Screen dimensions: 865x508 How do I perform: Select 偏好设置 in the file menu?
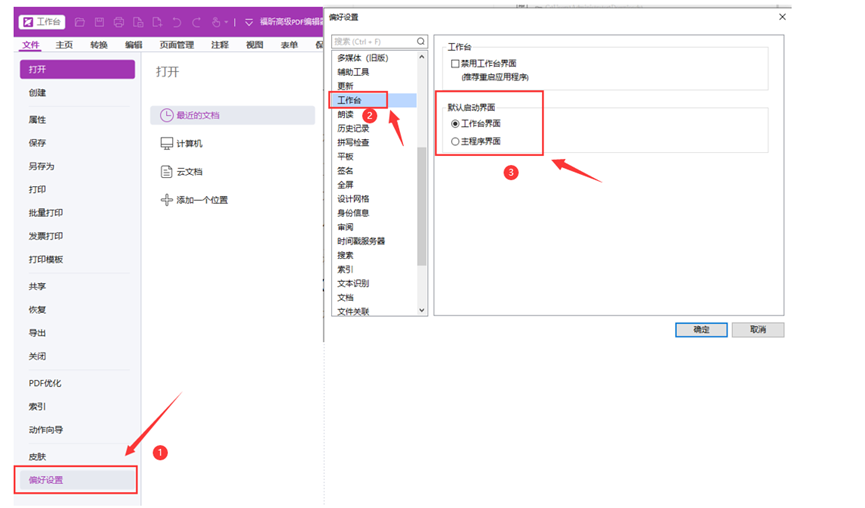click(x=77, y=480)
